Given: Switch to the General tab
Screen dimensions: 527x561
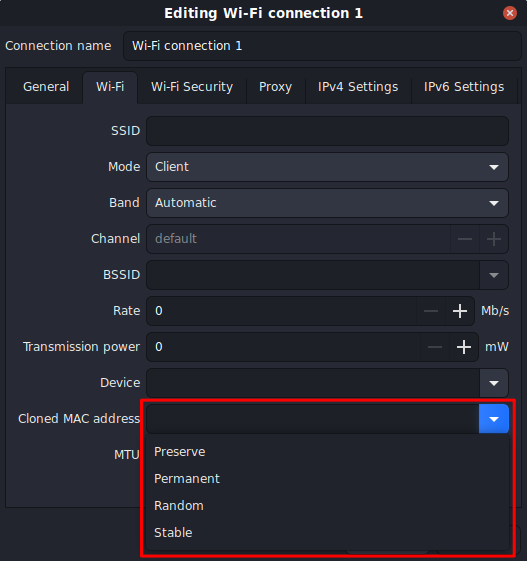Looking at the screenshot, I should point(46,87).
